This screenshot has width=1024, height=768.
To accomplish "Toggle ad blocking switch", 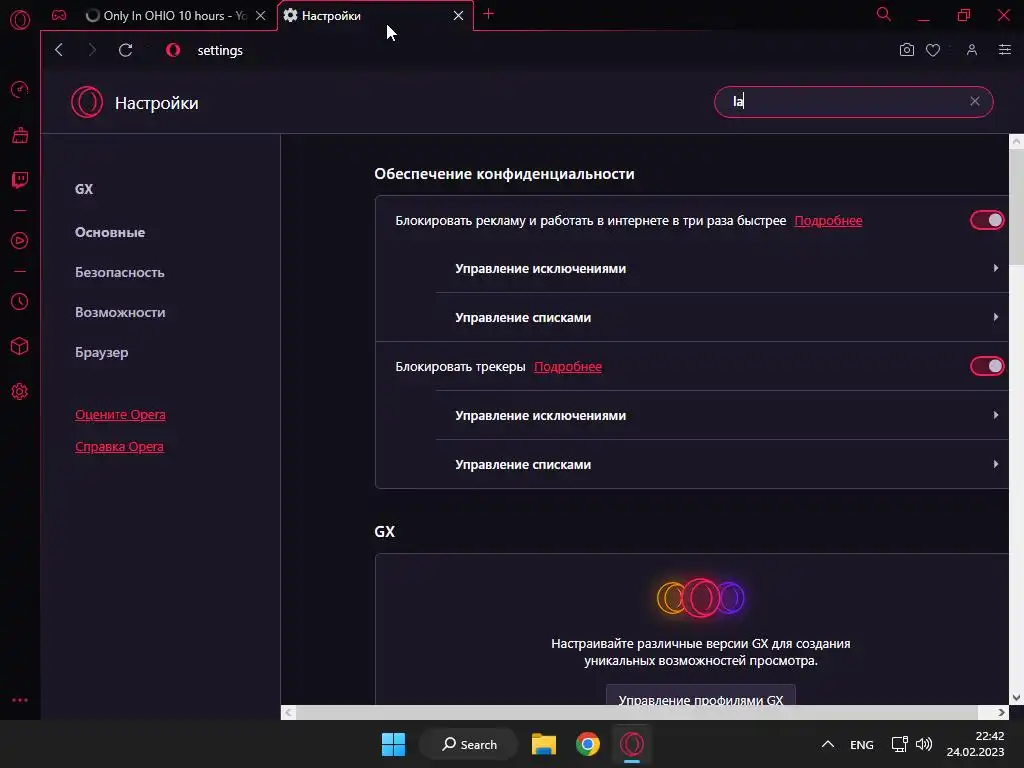I will 987,221.
